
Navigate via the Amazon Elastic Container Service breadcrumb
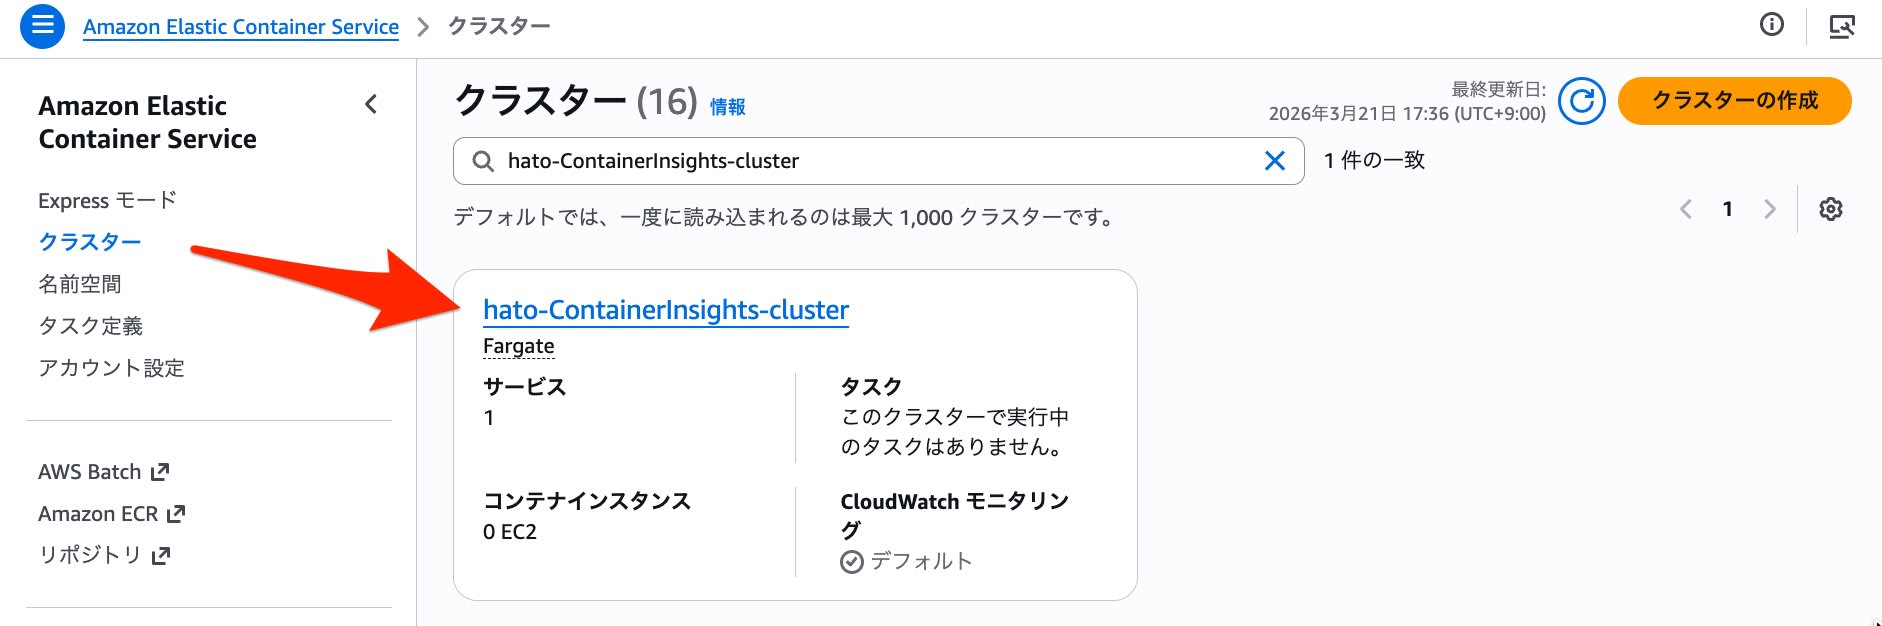(x=240, y=26)
